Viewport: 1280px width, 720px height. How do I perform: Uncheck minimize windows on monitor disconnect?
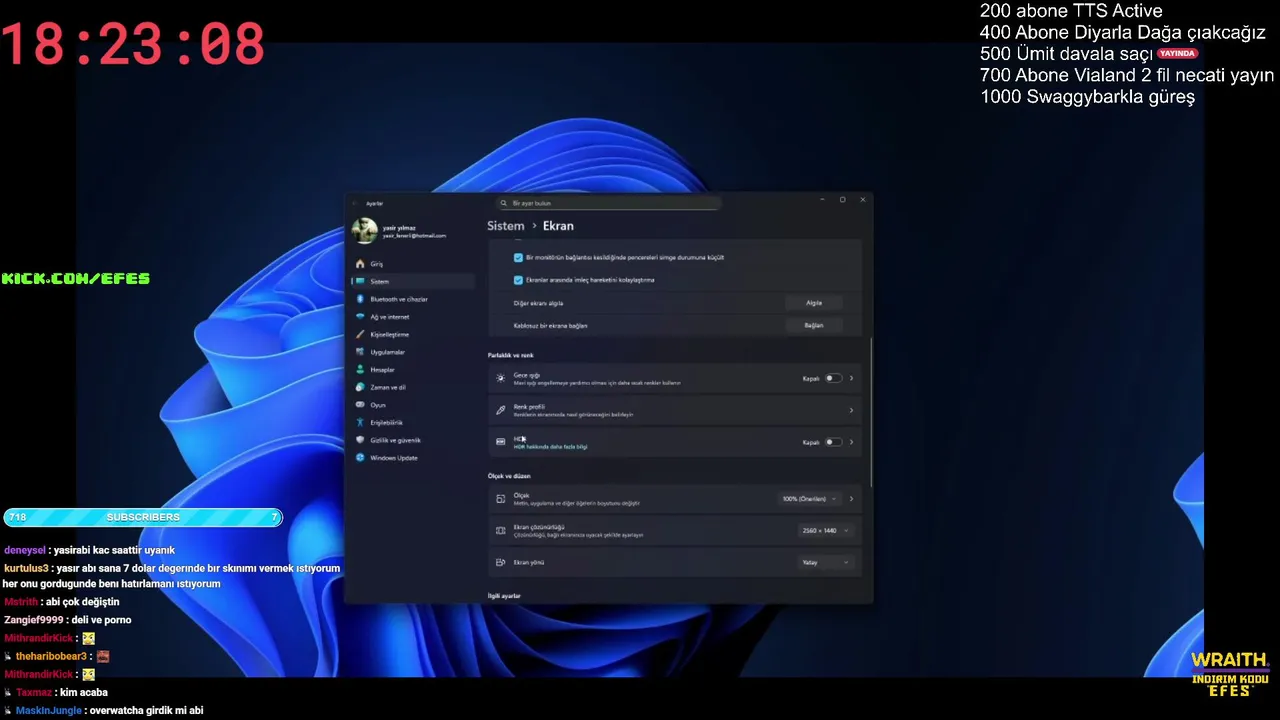click(x=518, y=257)
